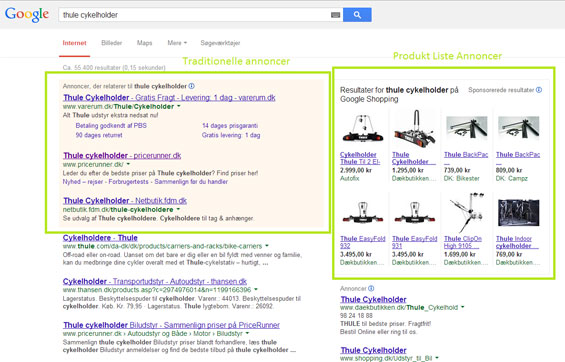Click the 'Autofix' seller text

349,178
